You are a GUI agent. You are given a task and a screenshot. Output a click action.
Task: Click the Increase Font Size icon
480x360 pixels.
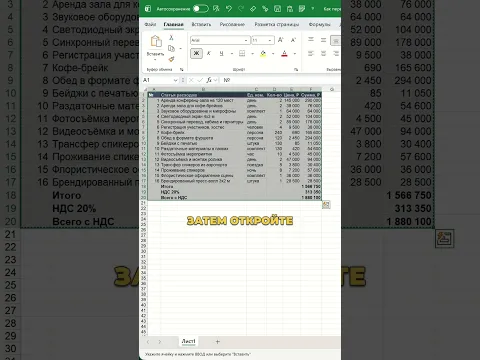[281, 40]
